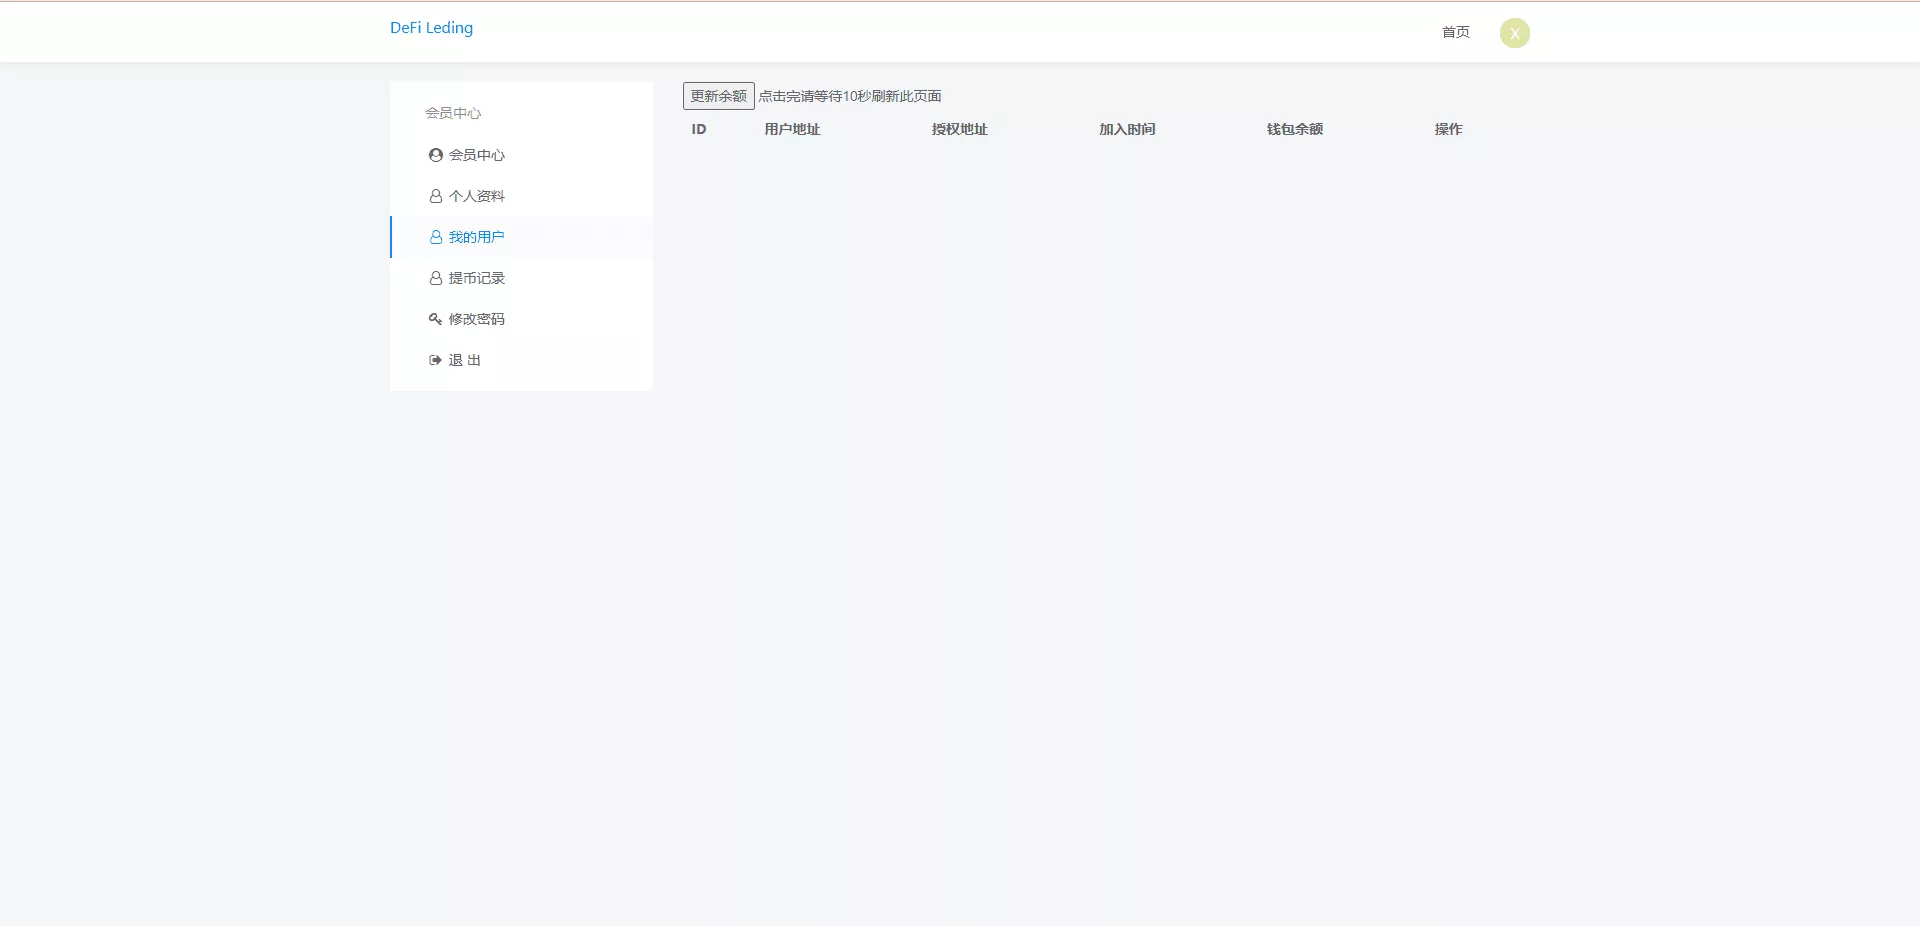This screenshot has width=1920, height=926.
Task: Click the 退出 logout arrow icon
Action: [434, 360]
